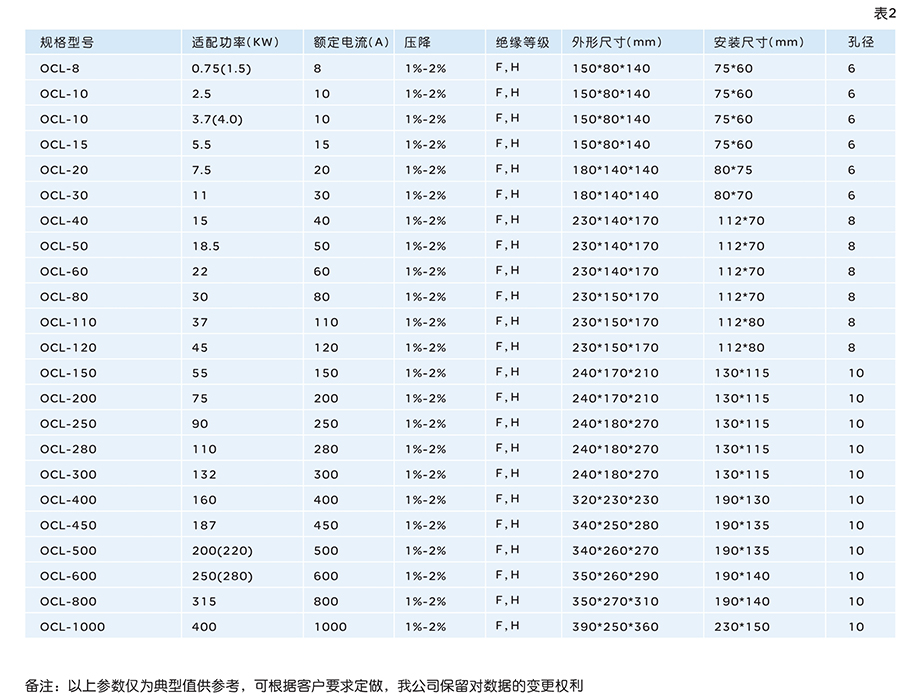The image size is (920, 699).
Task: Click the 18.5 power value
Action: click(205, 246)
